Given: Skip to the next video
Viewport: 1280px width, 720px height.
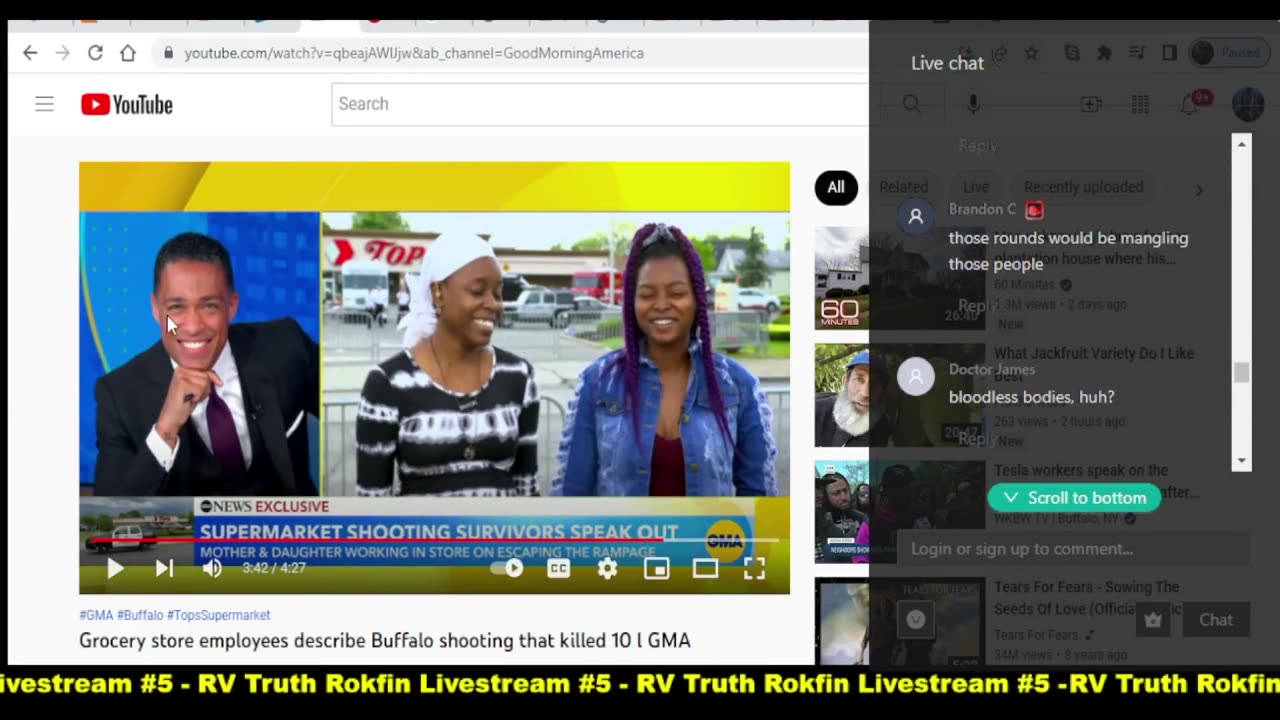Looking at the screenshot, I should click(x=164, y=568).
